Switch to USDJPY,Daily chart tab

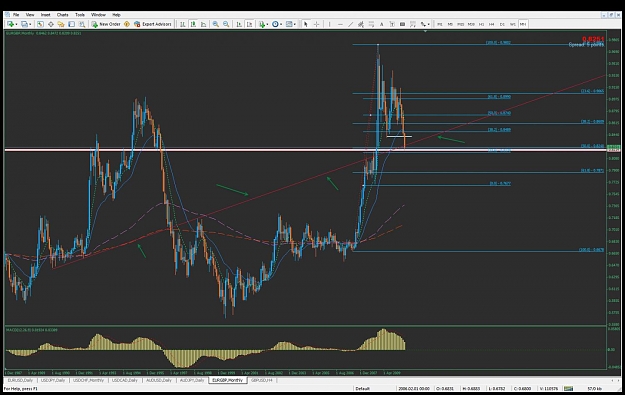click(53, 380)
